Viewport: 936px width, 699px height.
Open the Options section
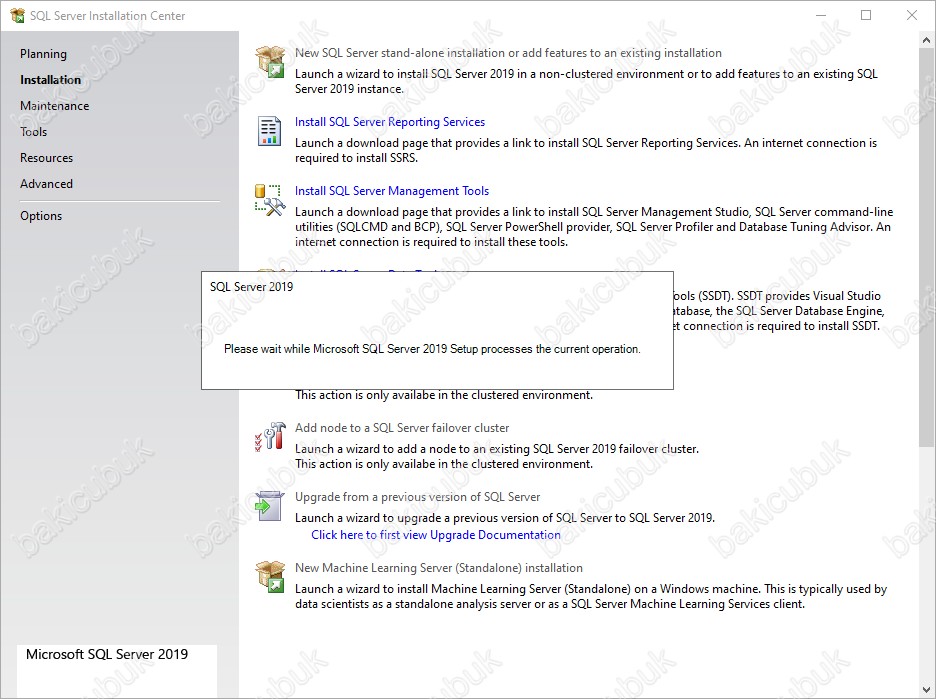click(x=41, y=215)
